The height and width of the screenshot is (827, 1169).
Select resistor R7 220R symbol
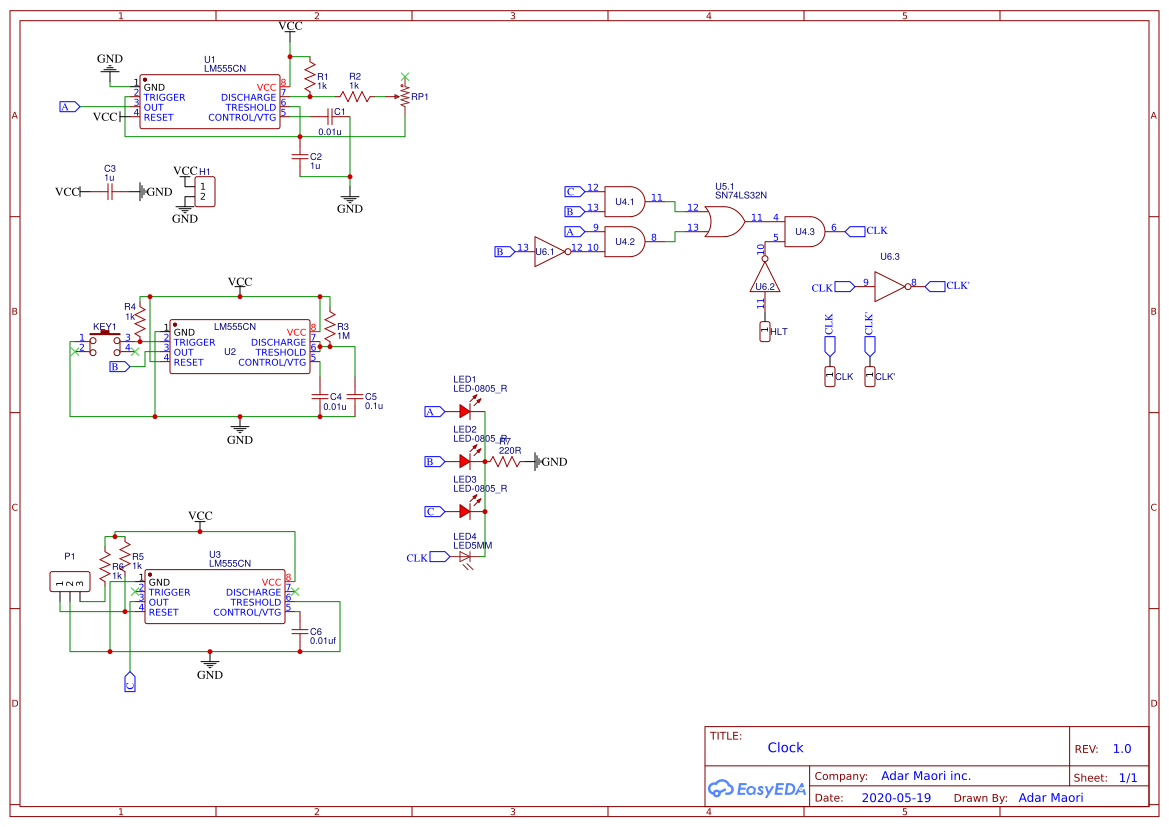pyautogui.click(x=505, y=462)
